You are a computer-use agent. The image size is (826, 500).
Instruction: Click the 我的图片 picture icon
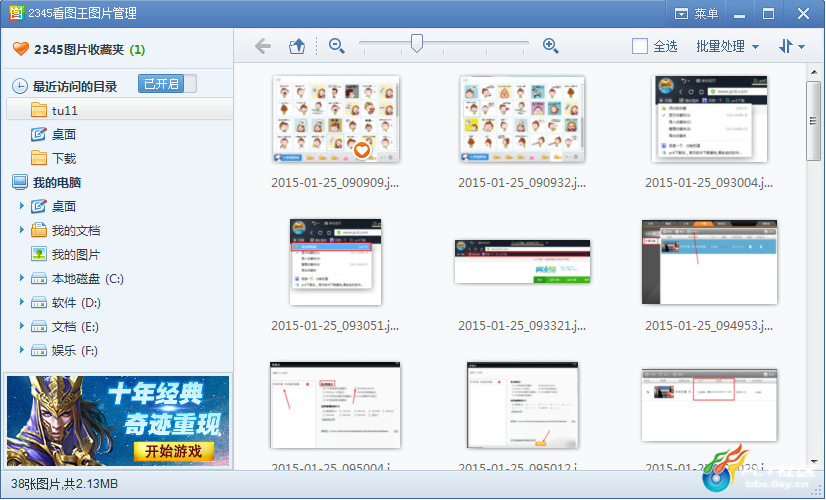[x=38, y=254]
